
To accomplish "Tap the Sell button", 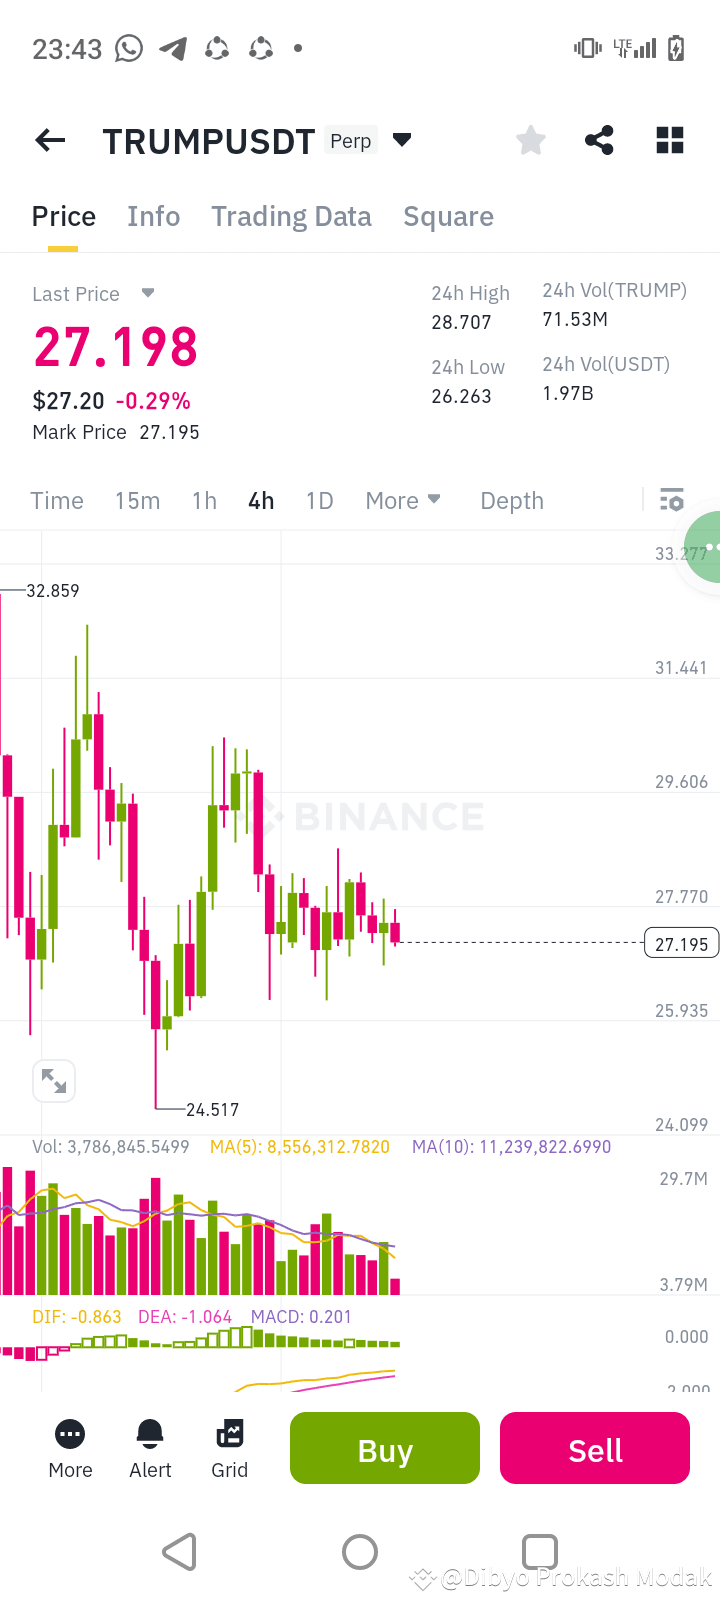I will (594, 1447).
